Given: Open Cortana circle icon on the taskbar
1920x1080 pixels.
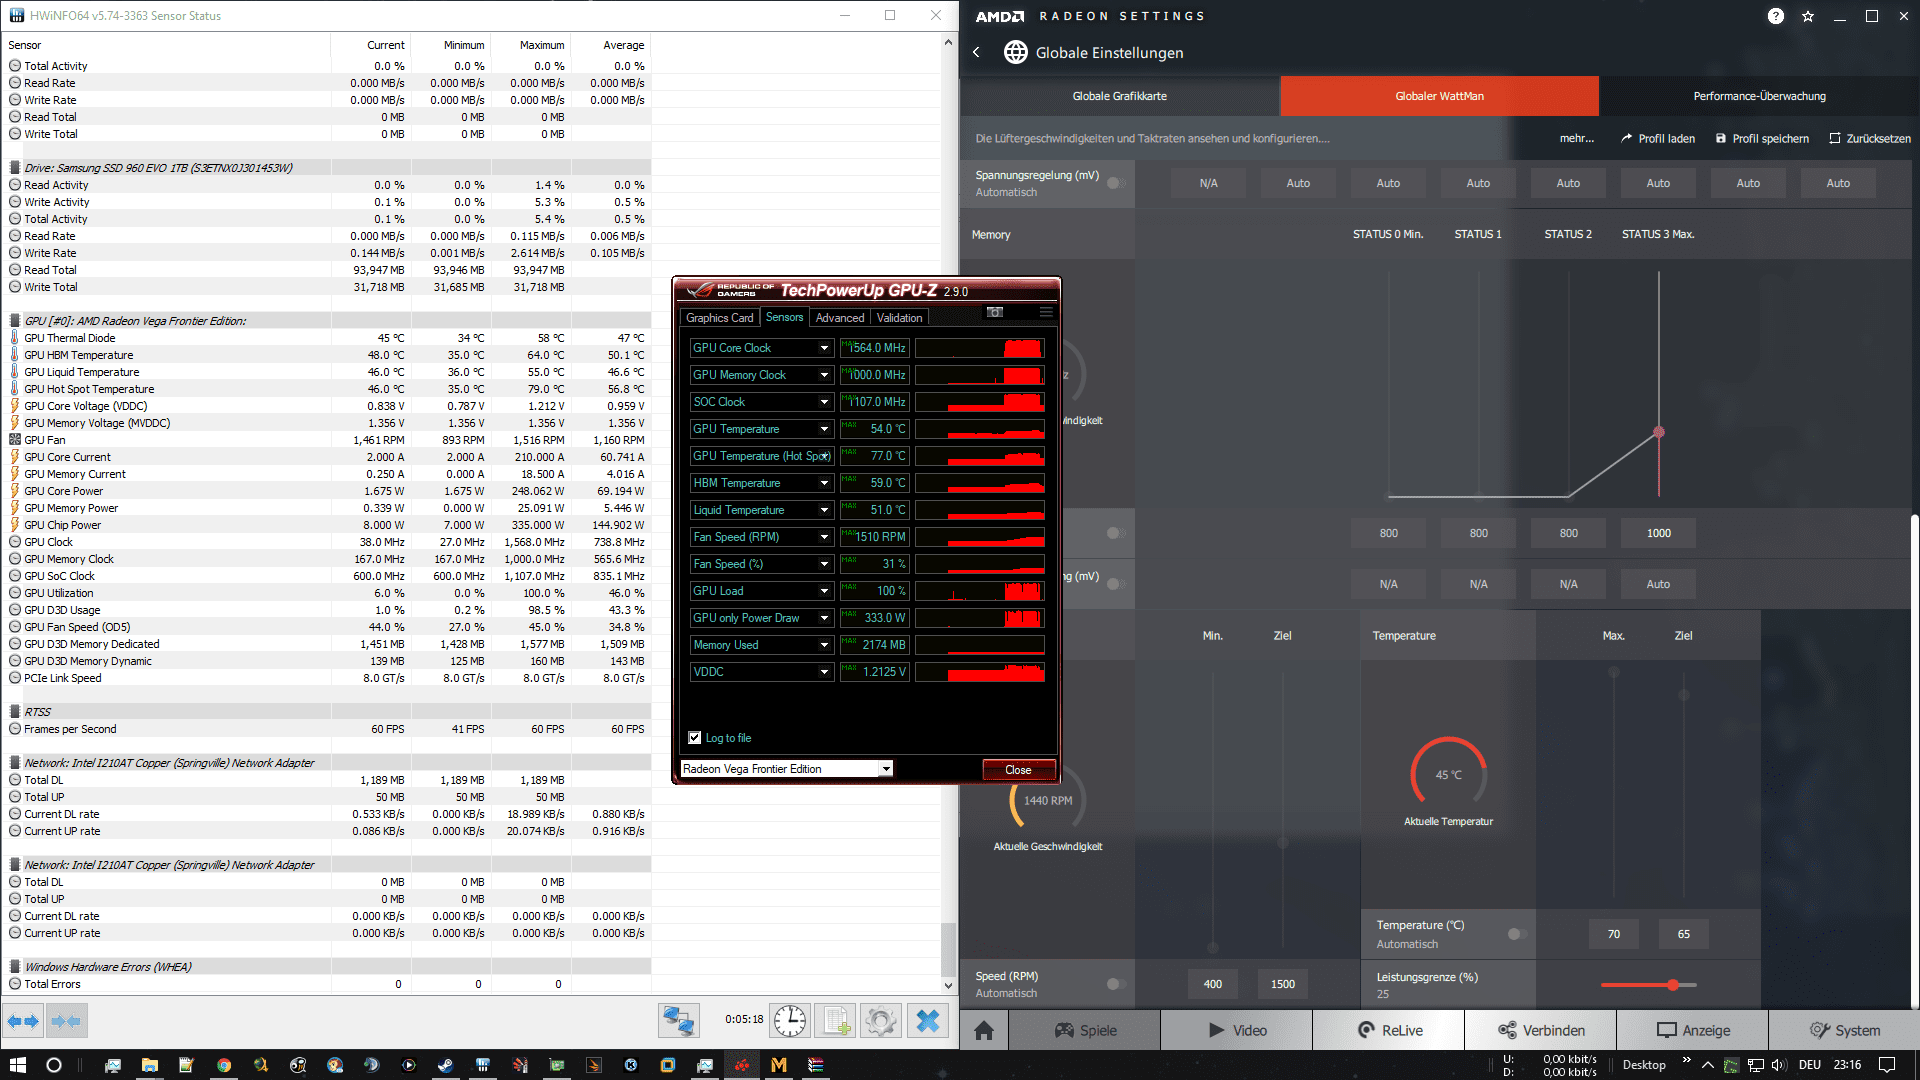Looking at the screenshot, I should pos(54,1065).
